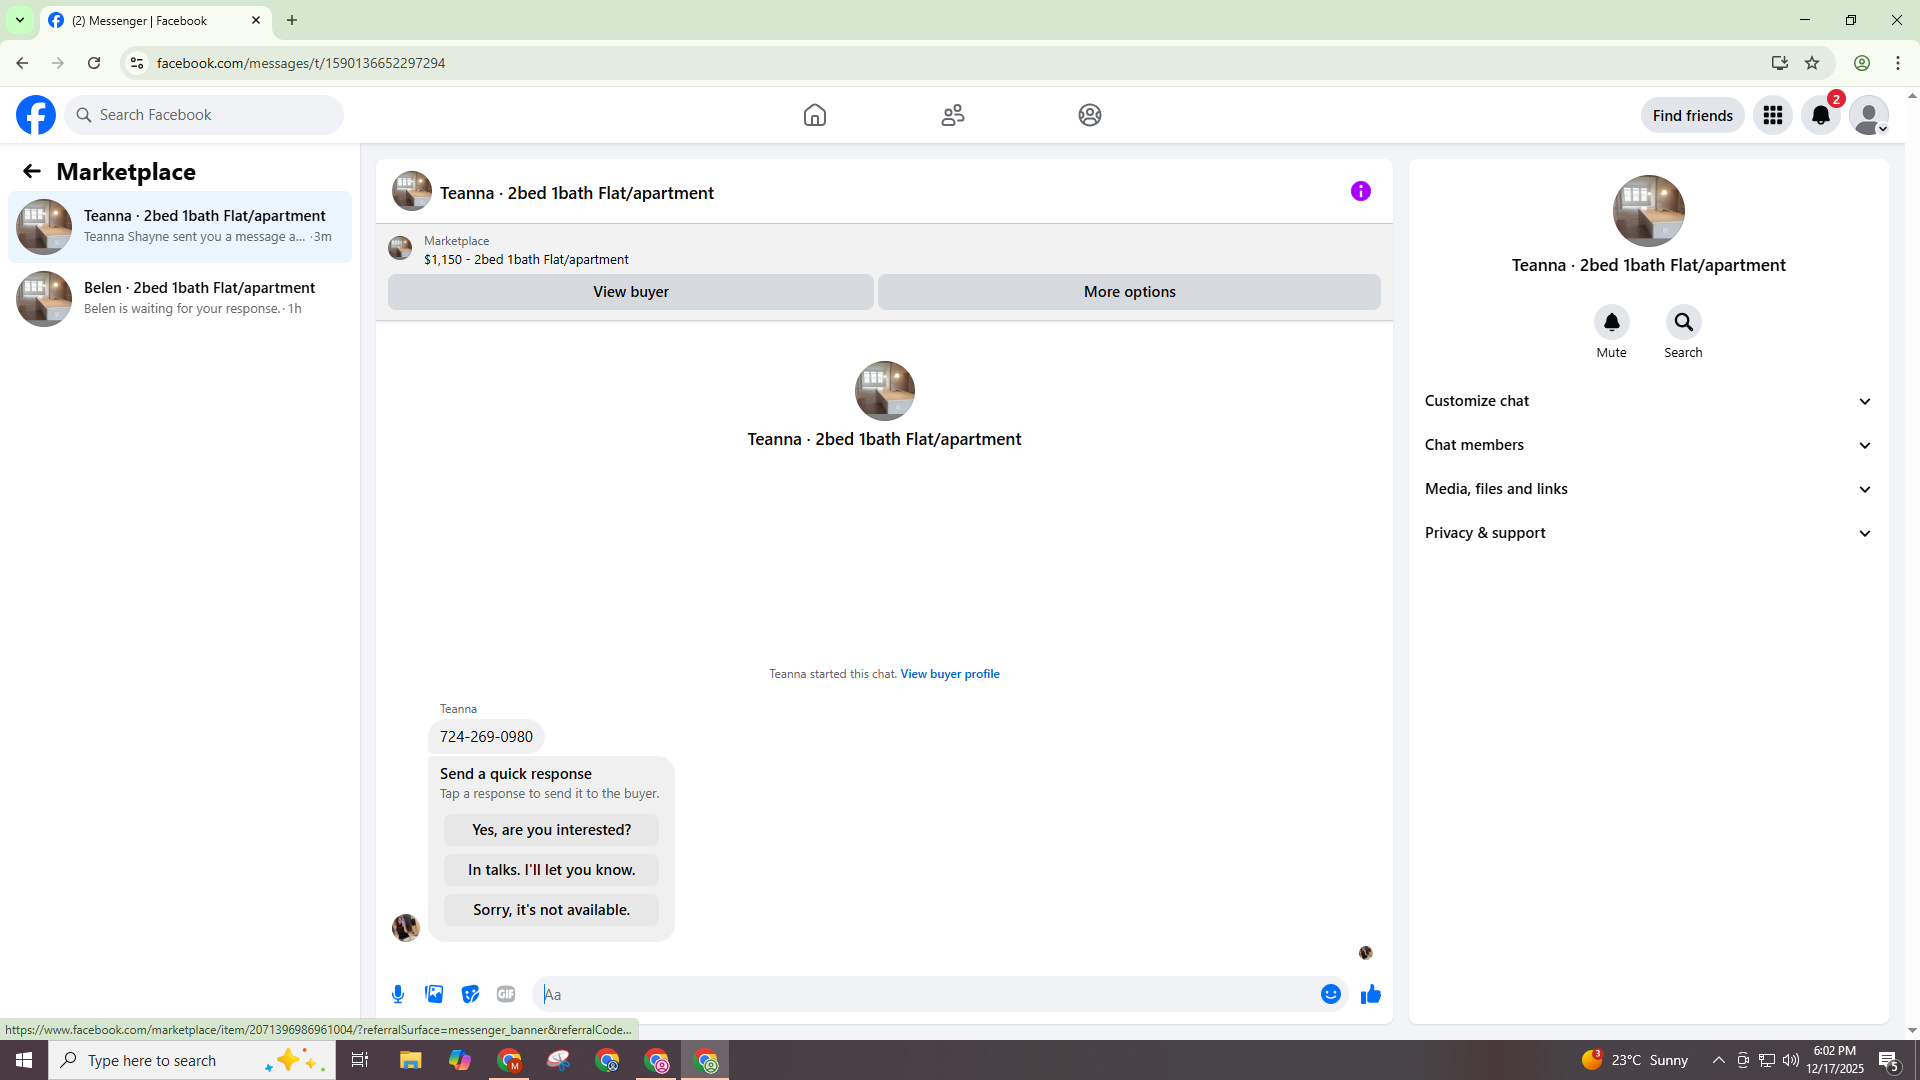Image resolution: width=1920 pixels, height=1080 pixels.
Task: Open the emoji picker in message box
Action: pos(1330,994)
